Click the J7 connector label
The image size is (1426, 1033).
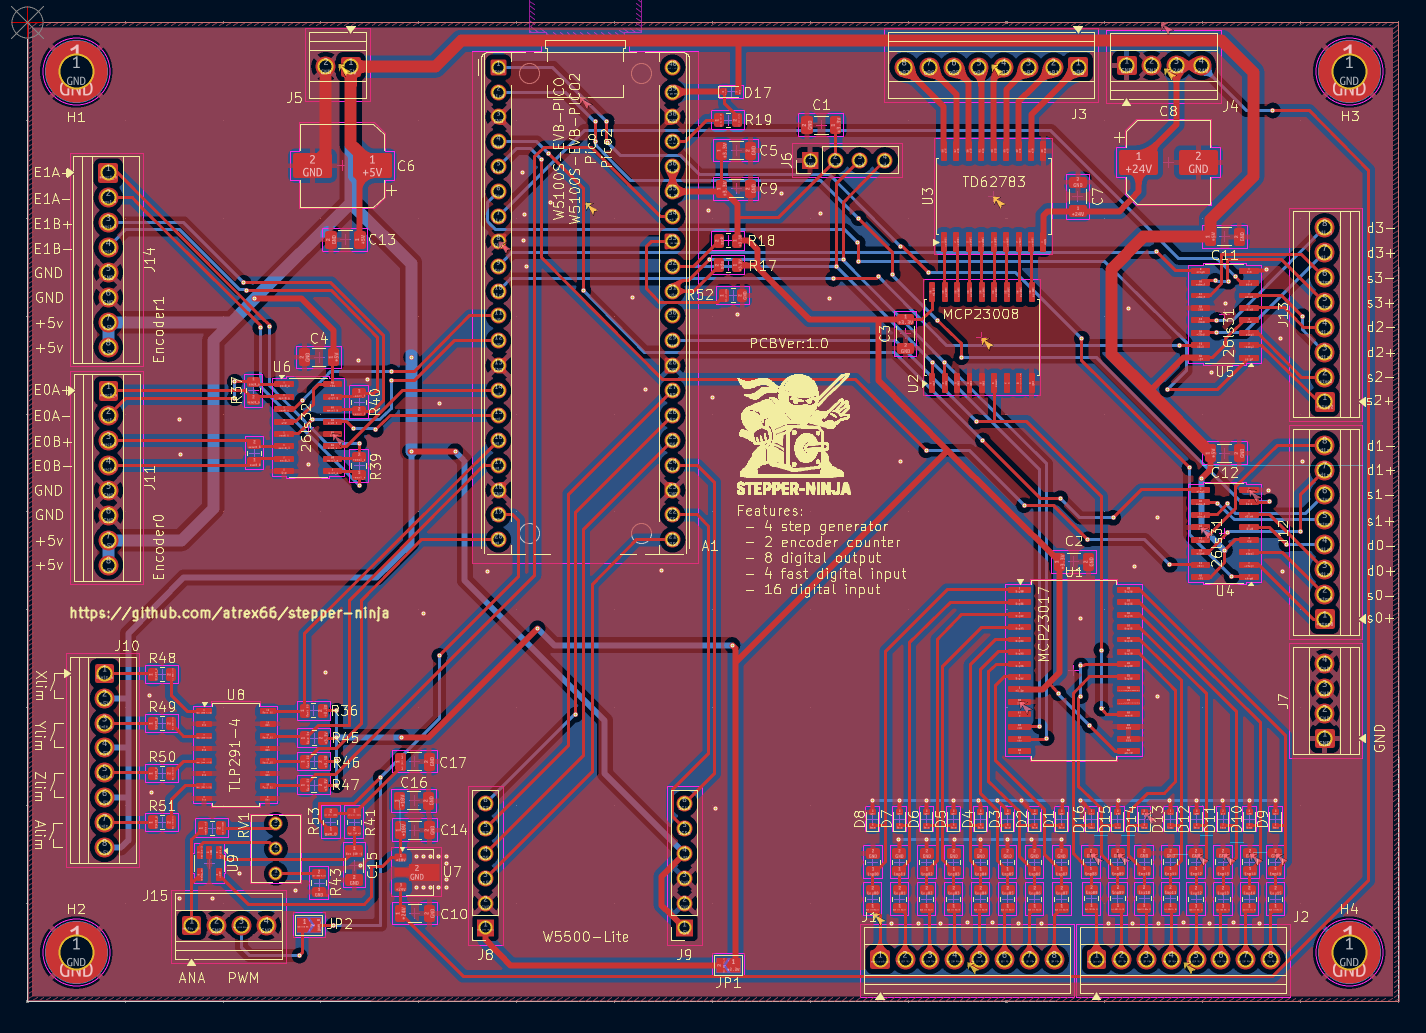click(x=1283, y=701)
